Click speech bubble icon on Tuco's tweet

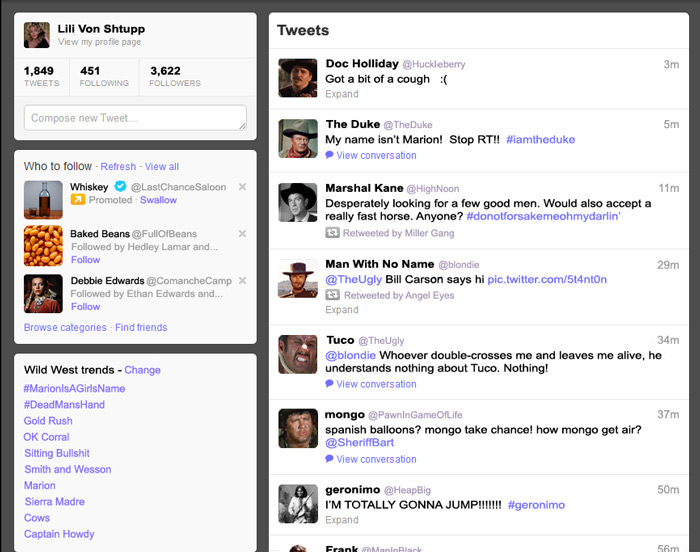(x=329, y=384)
